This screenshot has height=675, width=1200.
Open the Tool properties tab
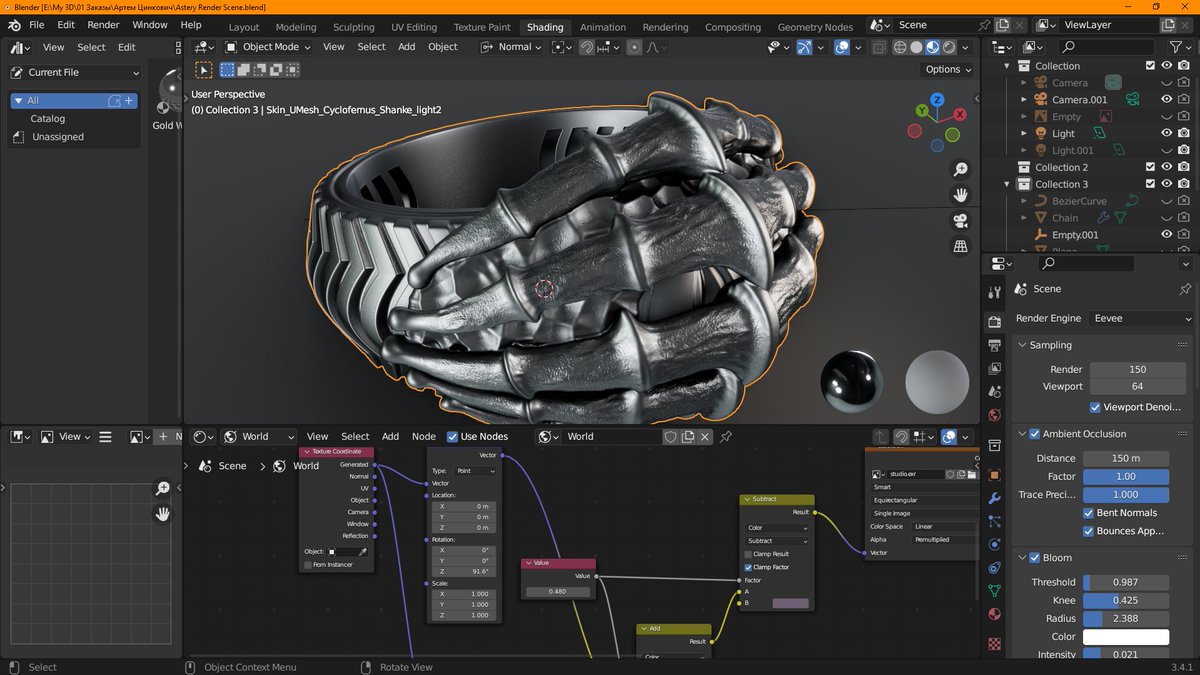[994, 293]
